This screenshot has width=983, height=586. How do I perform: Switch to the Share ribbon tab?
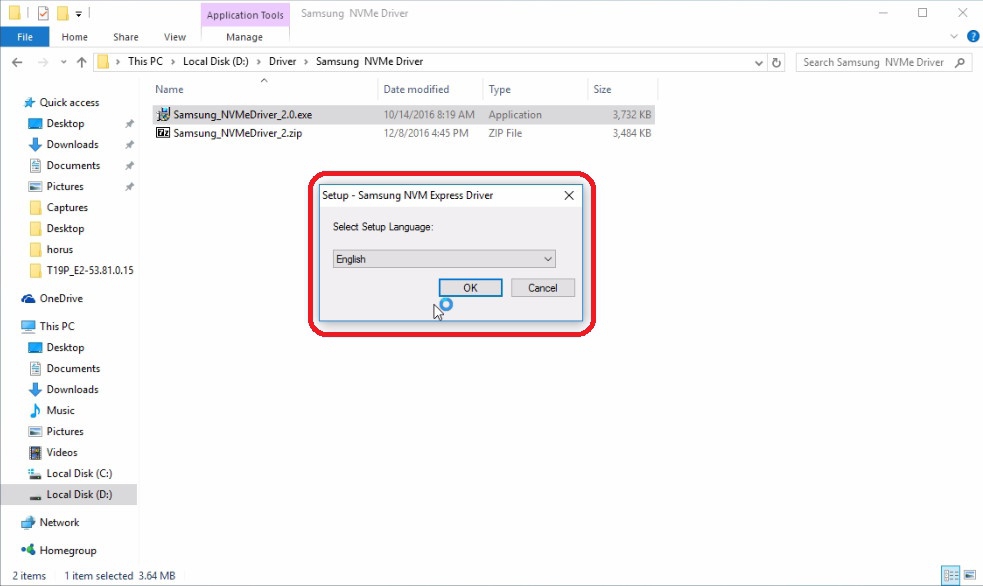click(125, 37)
